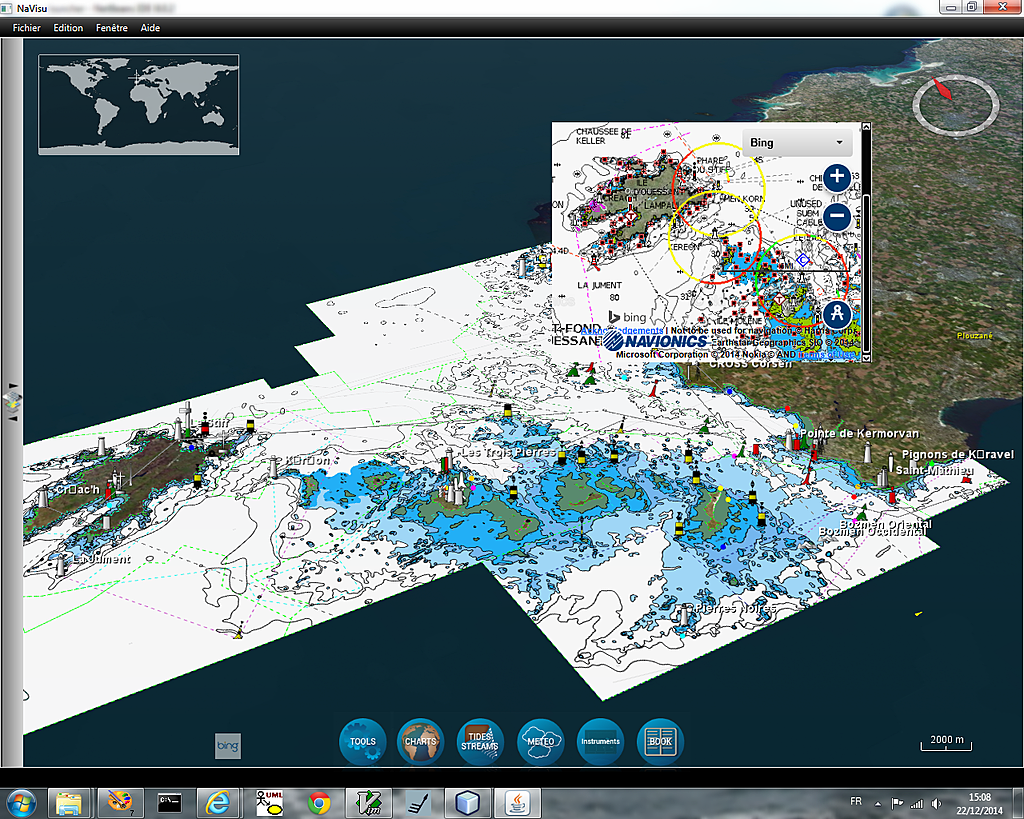This screenshot has width=1024, height=819.
Task: Open the Bing map source dropdown
Action: pos(797,142)
